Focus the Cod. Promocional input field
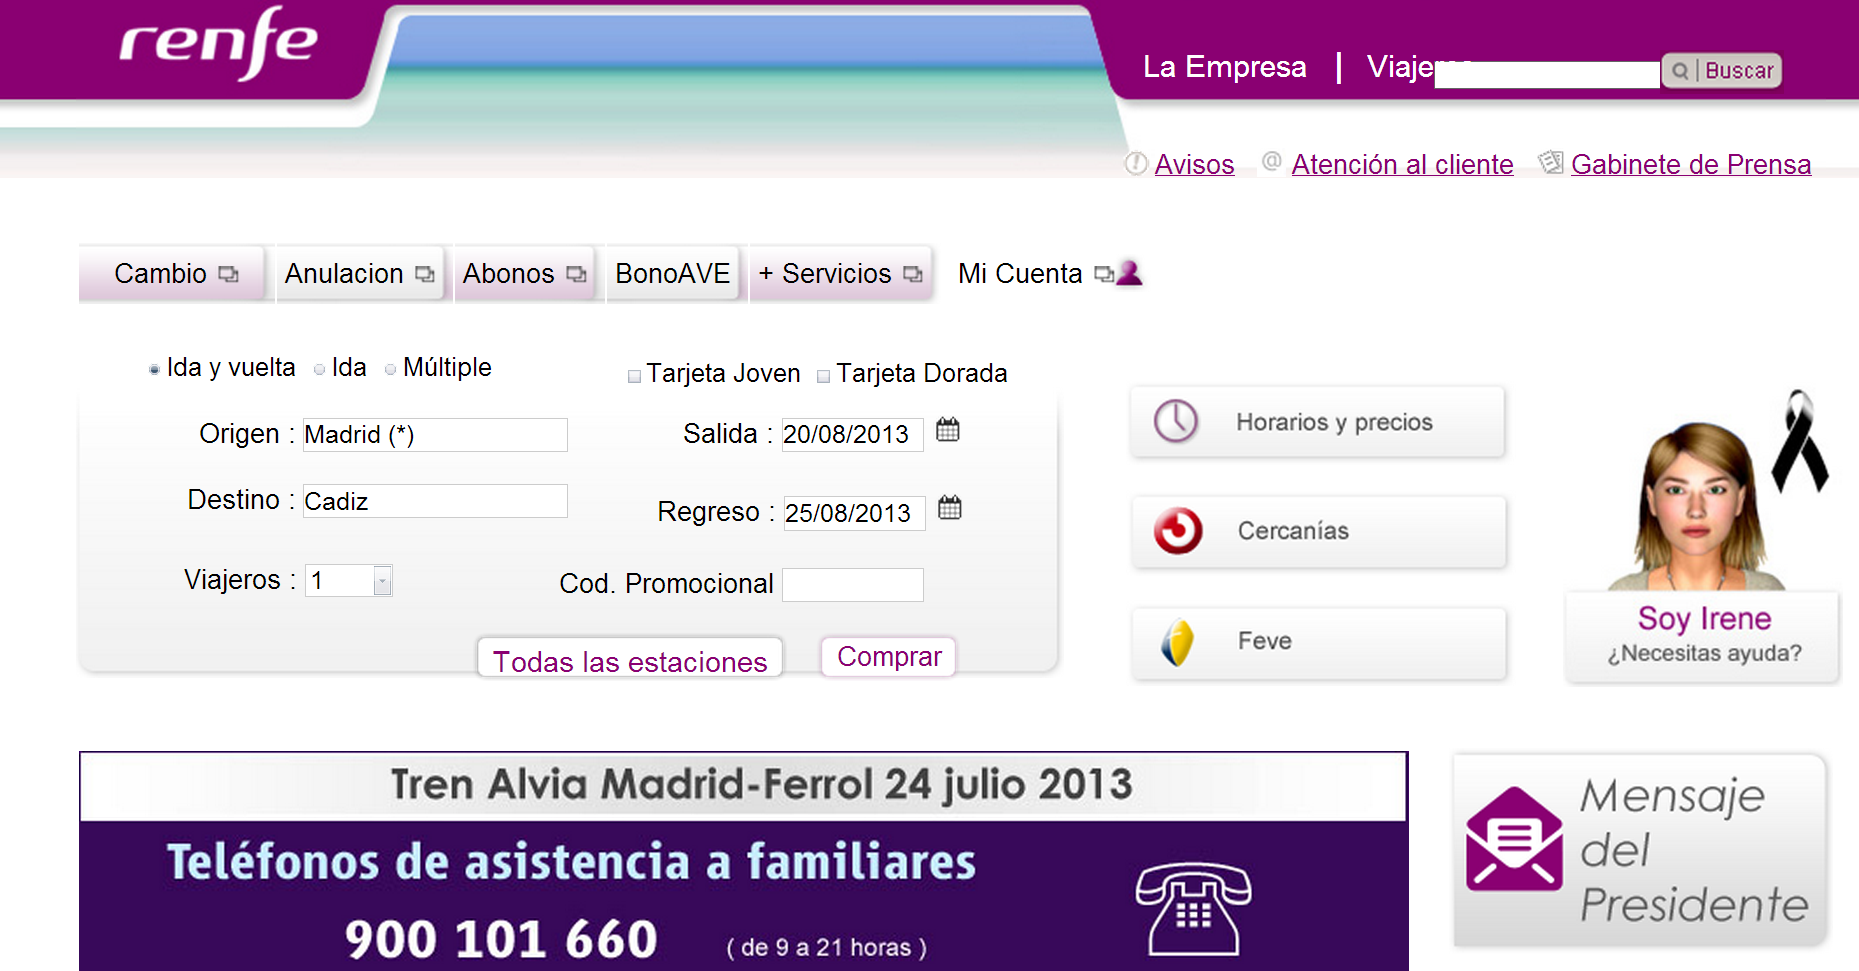 [x=852, y=585]
